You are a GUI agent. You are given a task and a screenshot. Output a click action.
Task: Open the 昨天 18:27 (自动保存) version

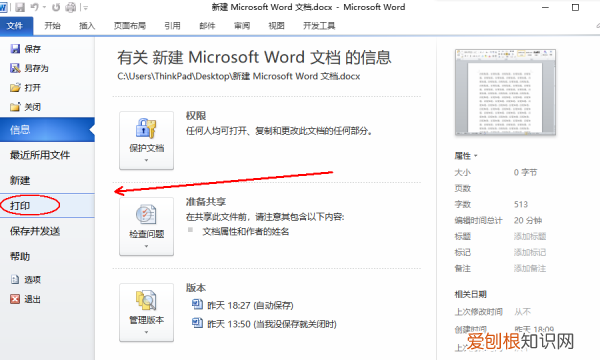pyautogui.click(x=243, y=305)
